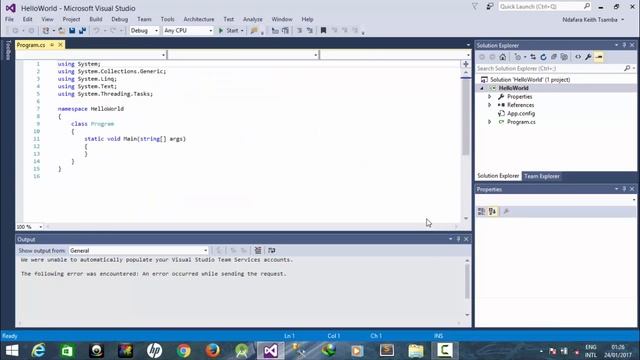Click the Find in Files toolbar icon

pyautogui.click(x=254, y=31)
